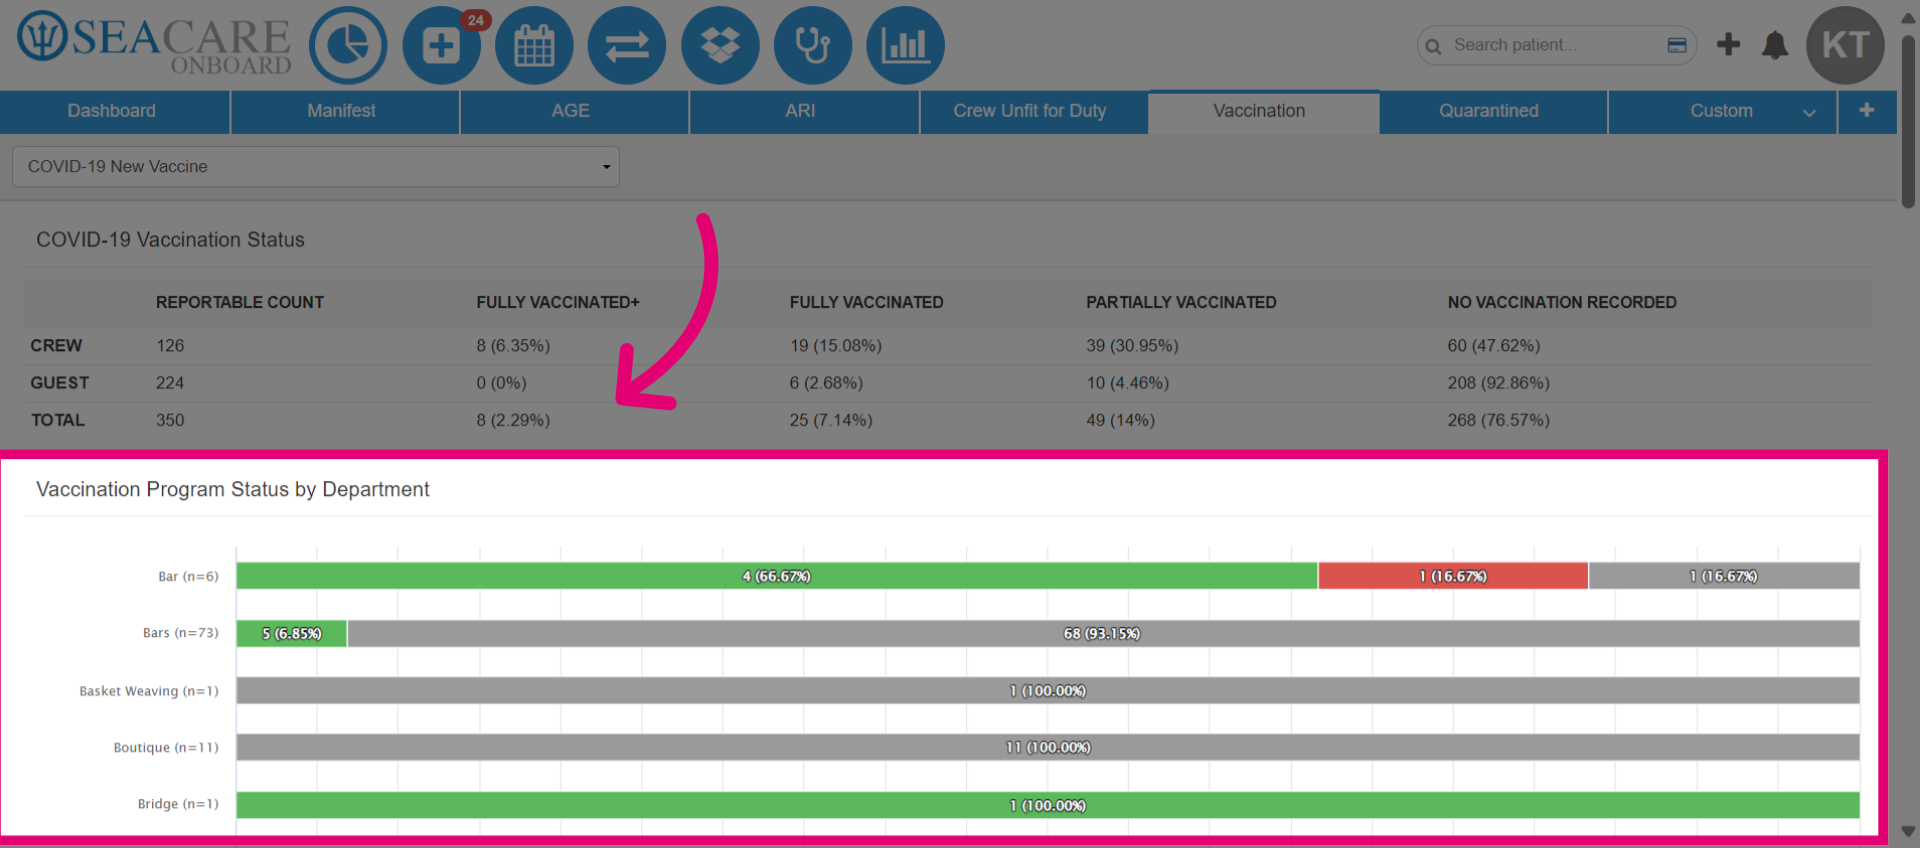Click the Bars (n=73) axis label
The image size is (1920, 848).
pyautogui.click(x=180, y=633)
